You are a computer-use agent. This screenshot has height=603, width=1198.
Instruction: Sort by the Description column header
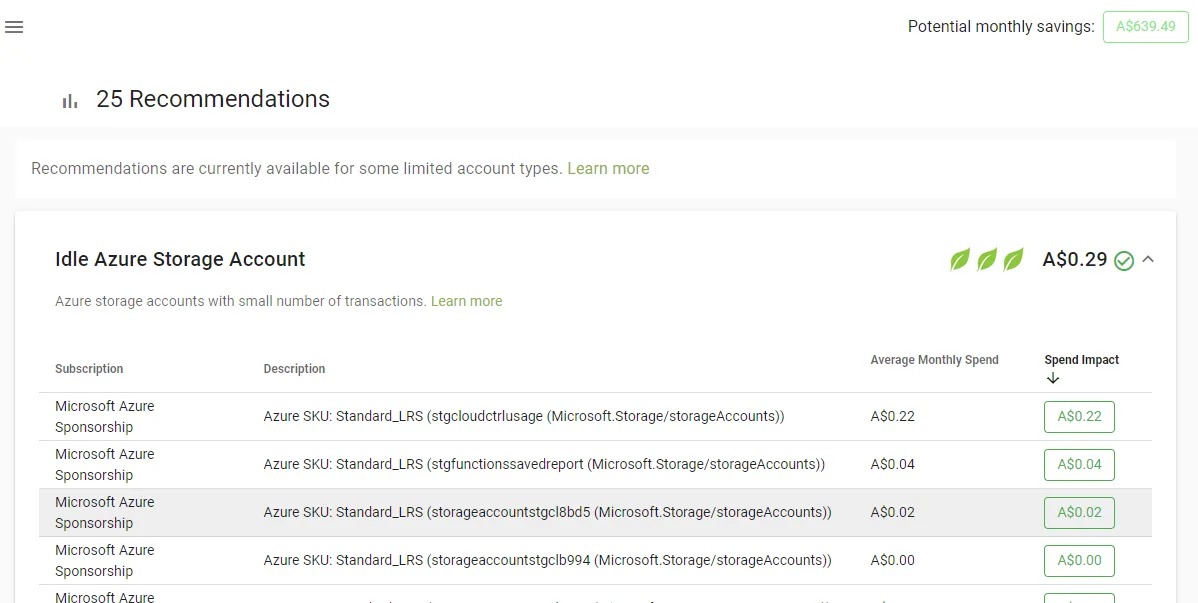[294, 368]
